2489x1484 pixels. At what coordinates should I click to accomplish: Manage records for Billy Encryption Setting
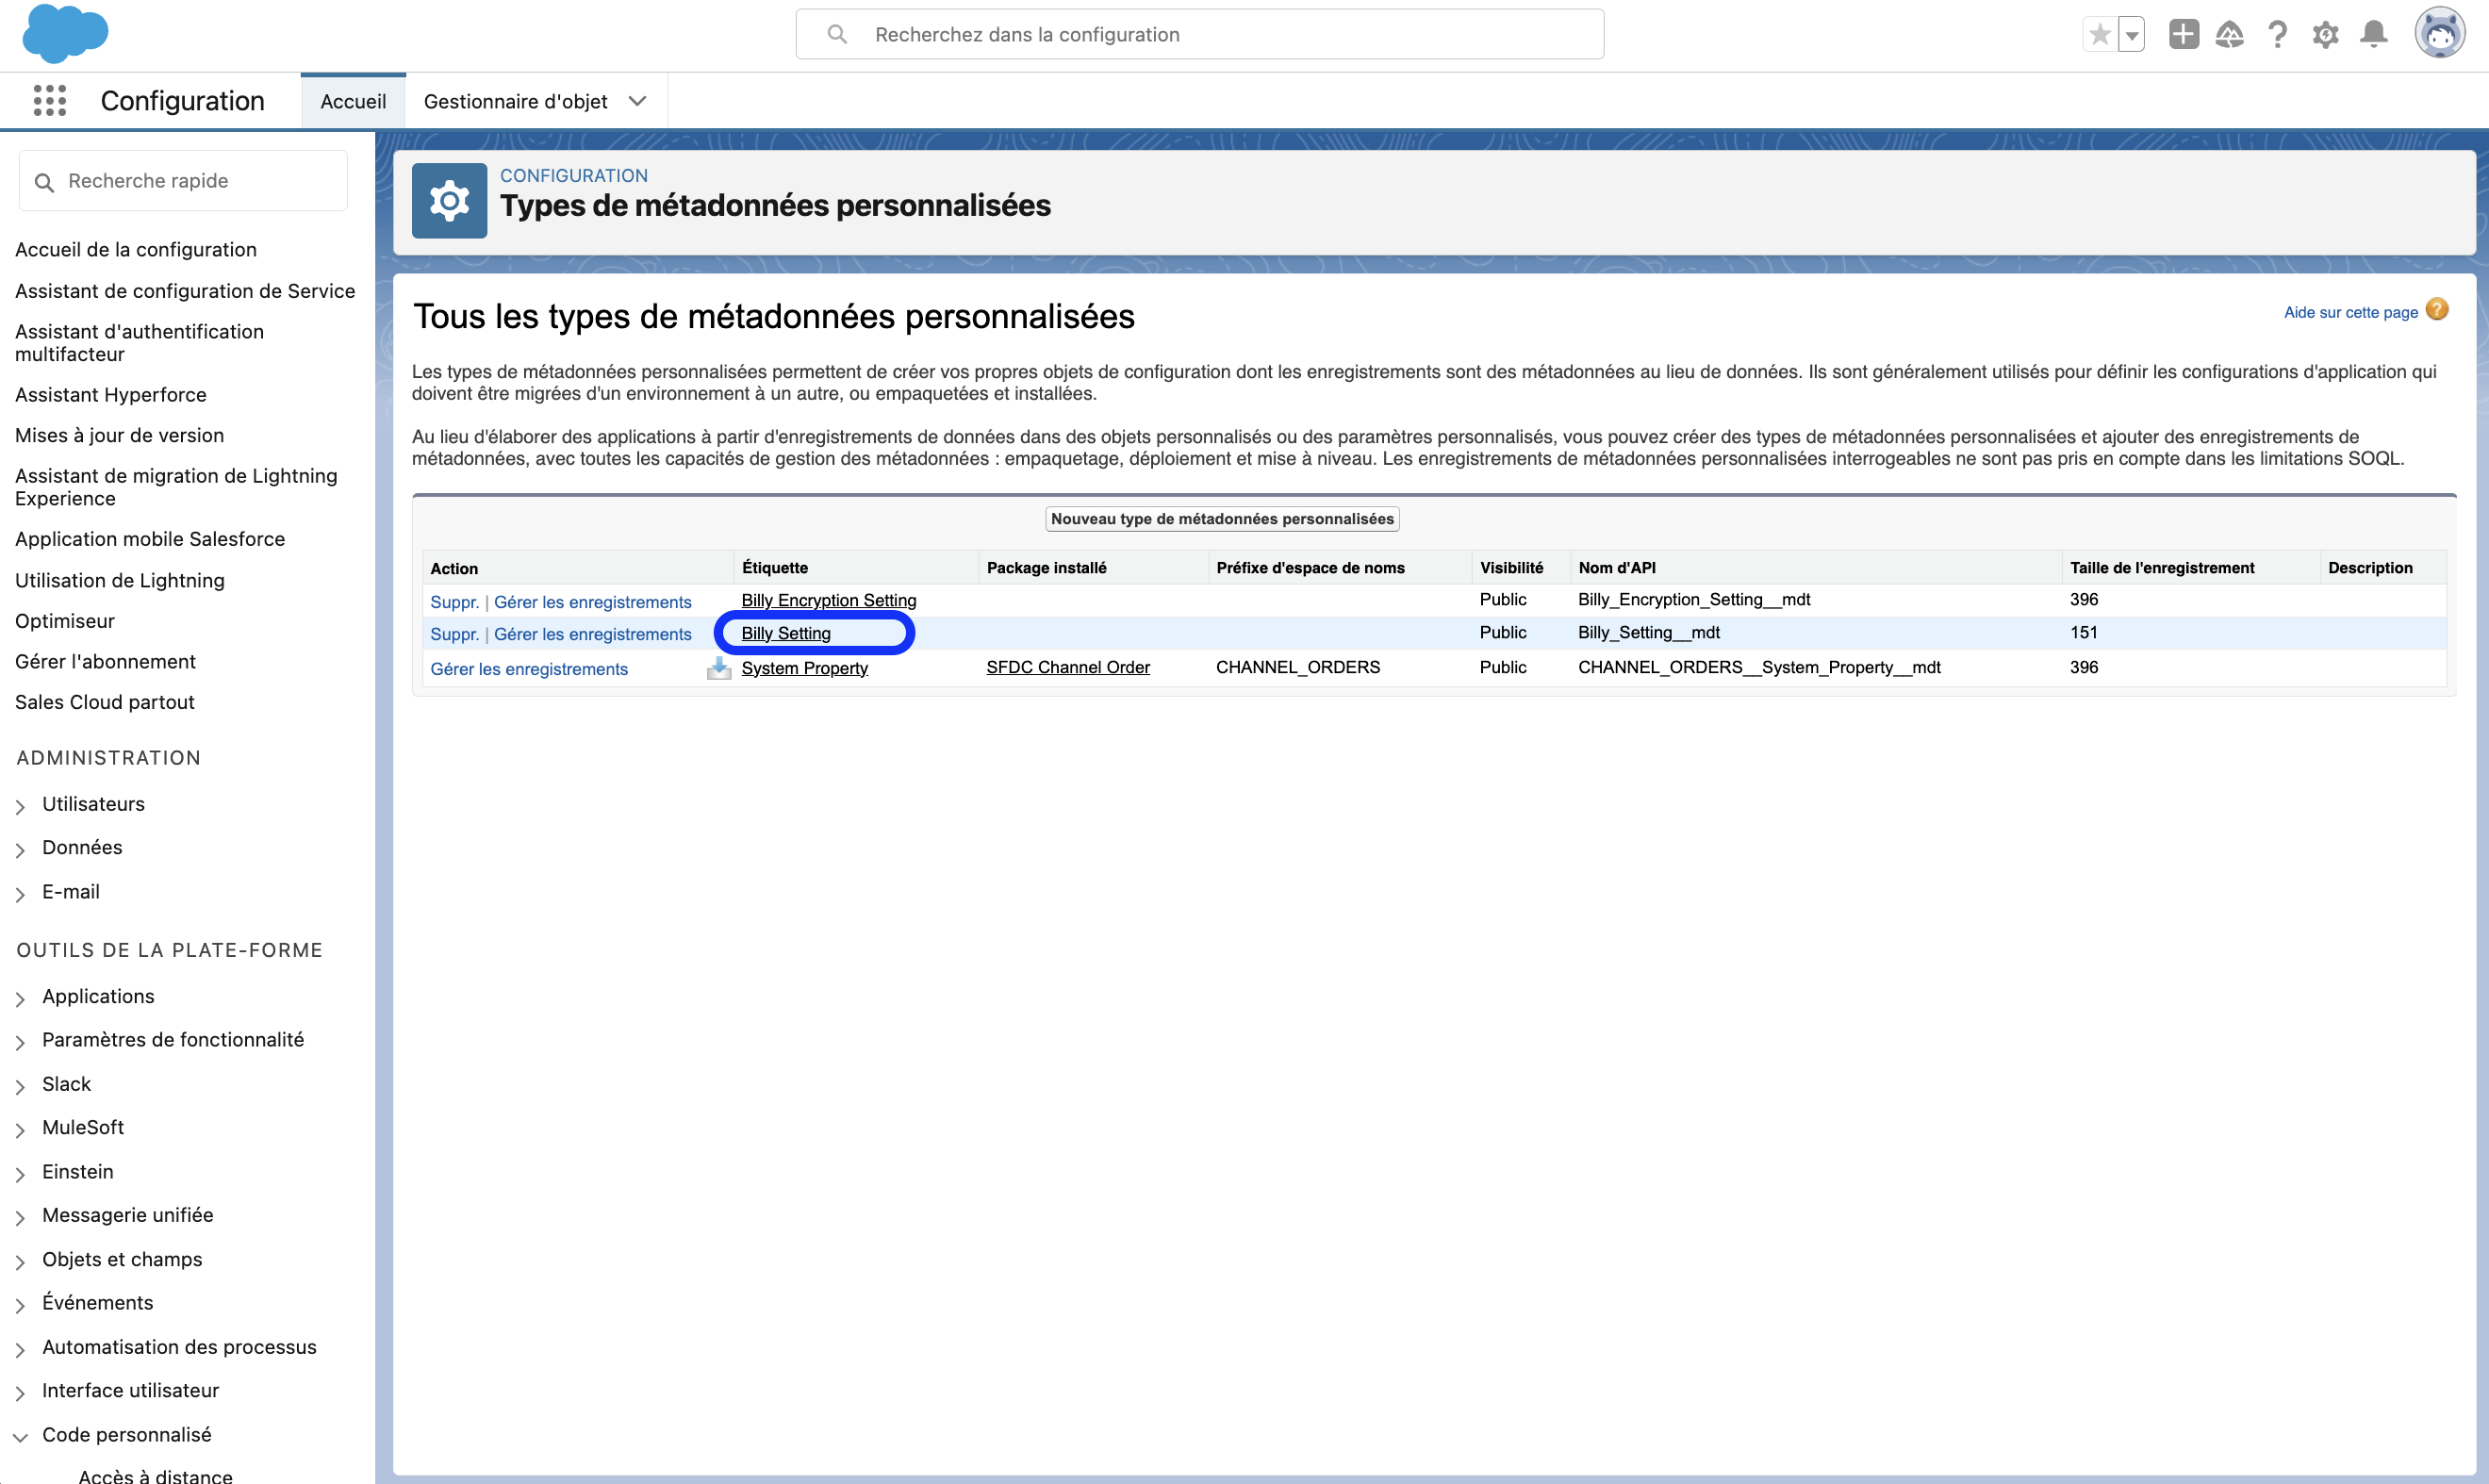(592, 602)
